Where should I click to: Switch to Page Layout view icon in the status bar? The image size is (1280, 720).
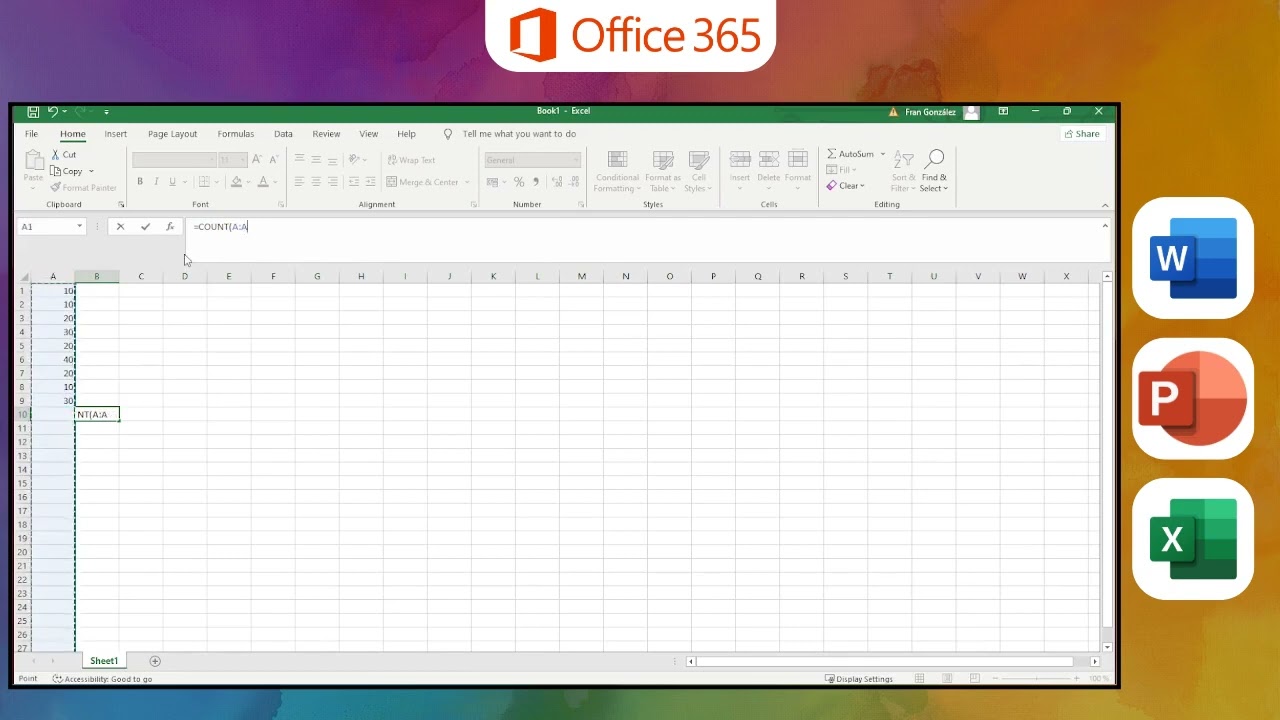[947, 679]
